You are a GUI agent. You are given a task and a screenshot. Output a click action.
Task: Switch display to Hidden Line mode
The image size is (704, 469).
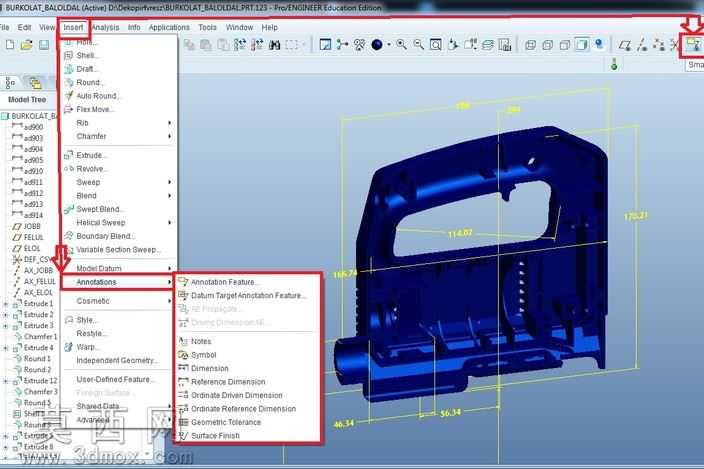pos(547,45)
